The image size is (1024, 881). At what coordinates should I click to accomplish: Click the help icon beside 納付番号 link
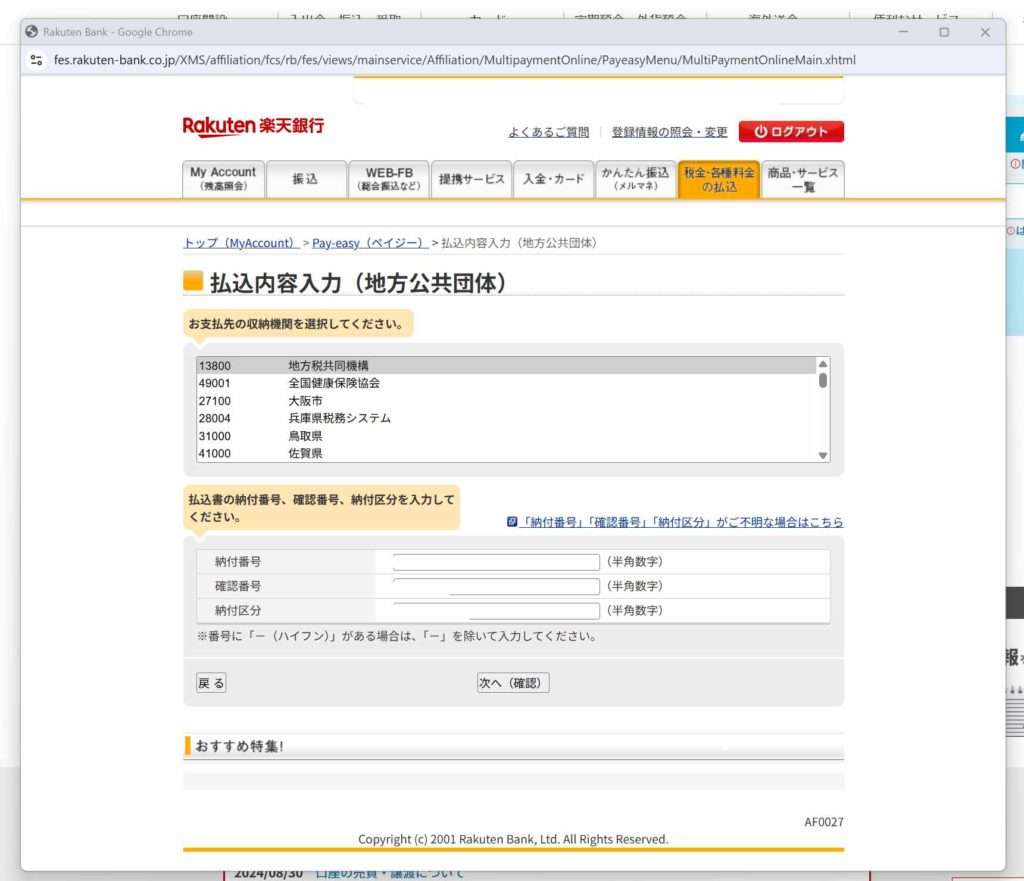point(513,522)
